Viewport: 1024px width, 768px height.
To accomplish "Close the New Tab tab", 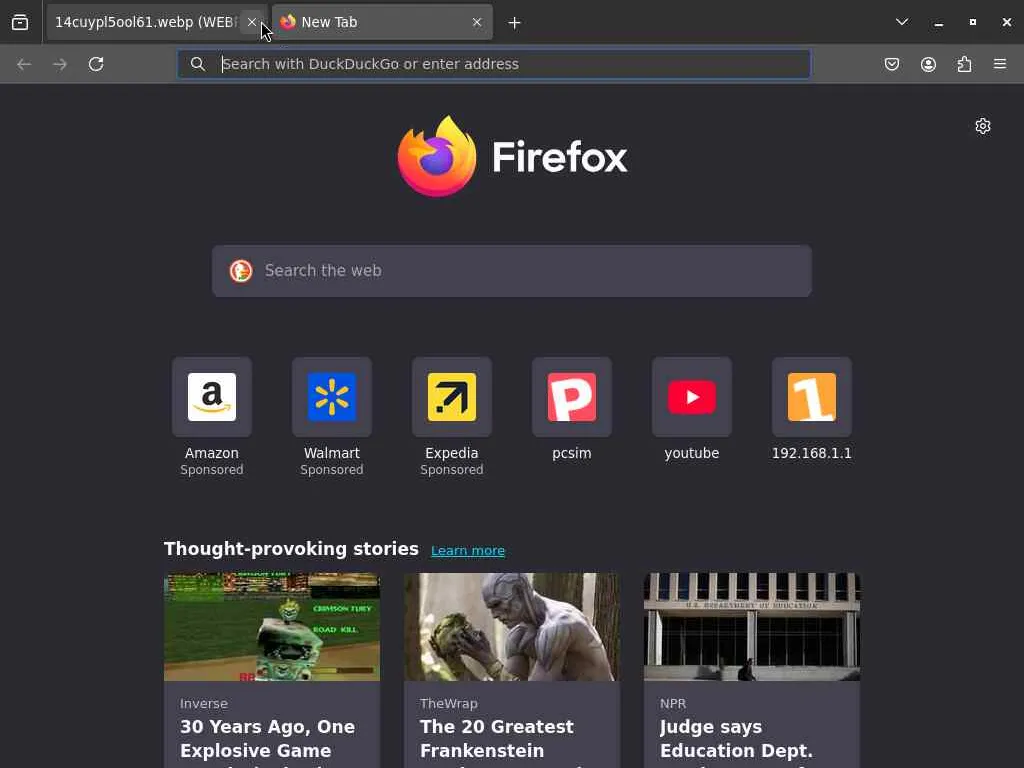I will point(477,22).
